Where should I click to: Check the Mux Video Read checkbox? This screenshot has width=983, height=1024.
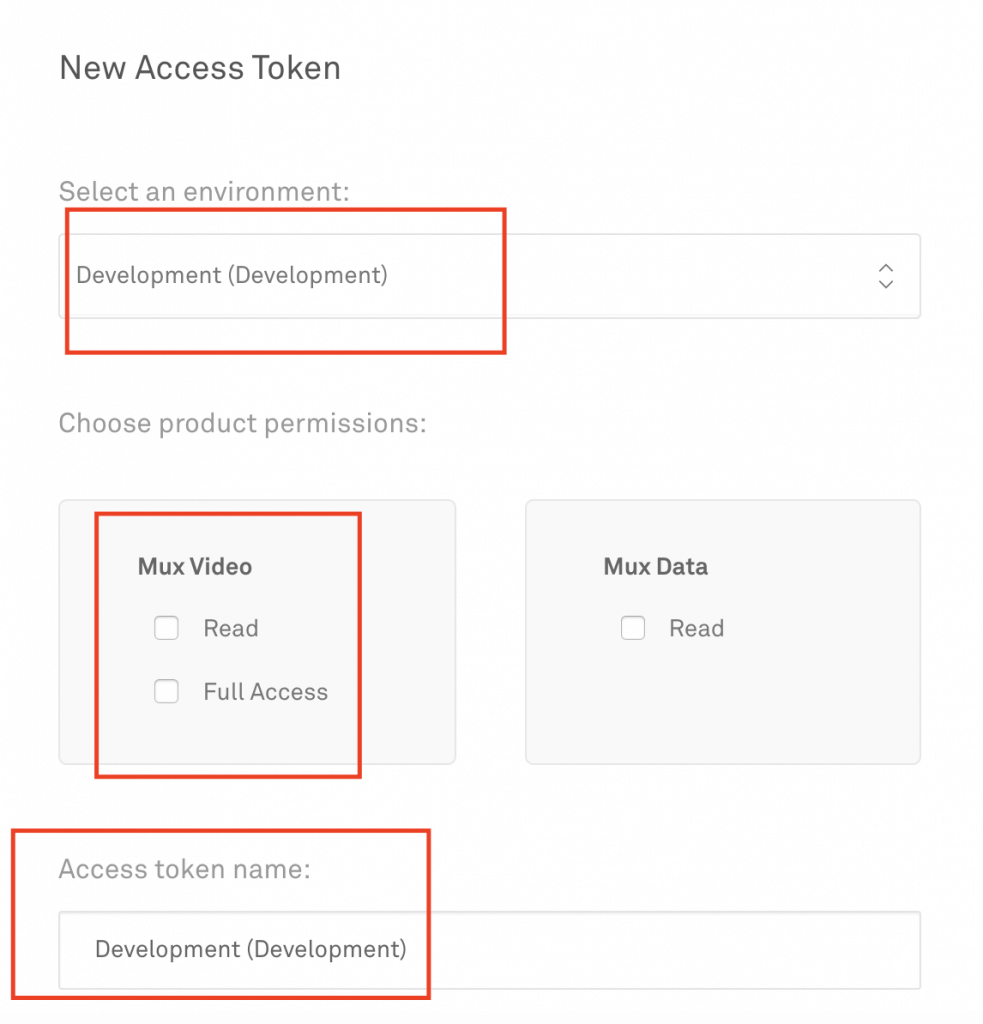tap(167, 628)
